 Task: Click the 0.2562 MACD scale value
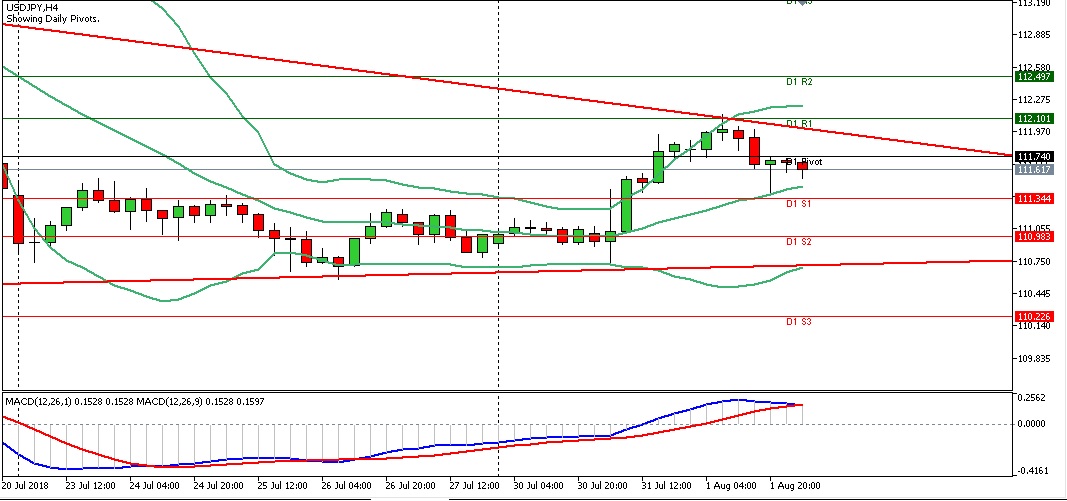coord(1031,398)
